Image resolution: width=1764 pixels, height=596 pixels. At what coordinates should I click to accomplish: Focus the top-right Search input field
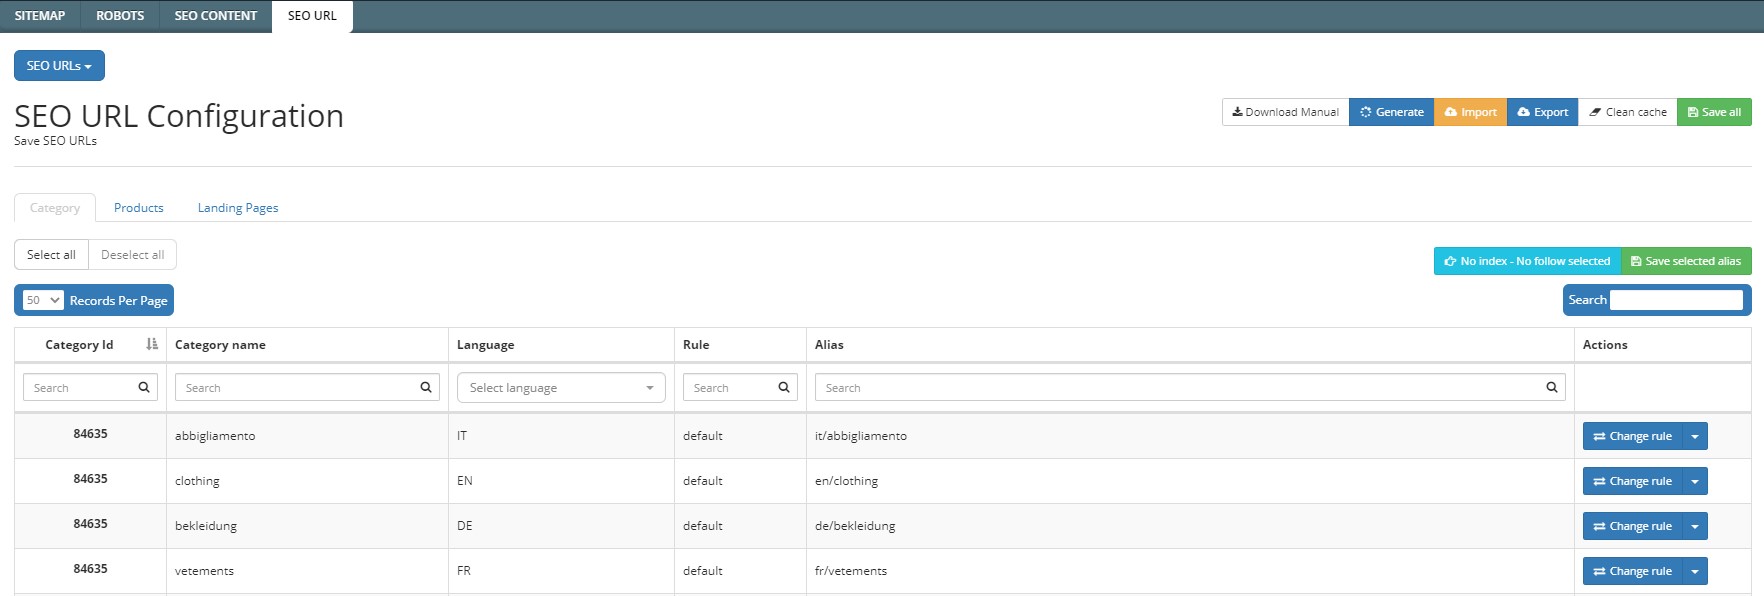click(1676, 300)
